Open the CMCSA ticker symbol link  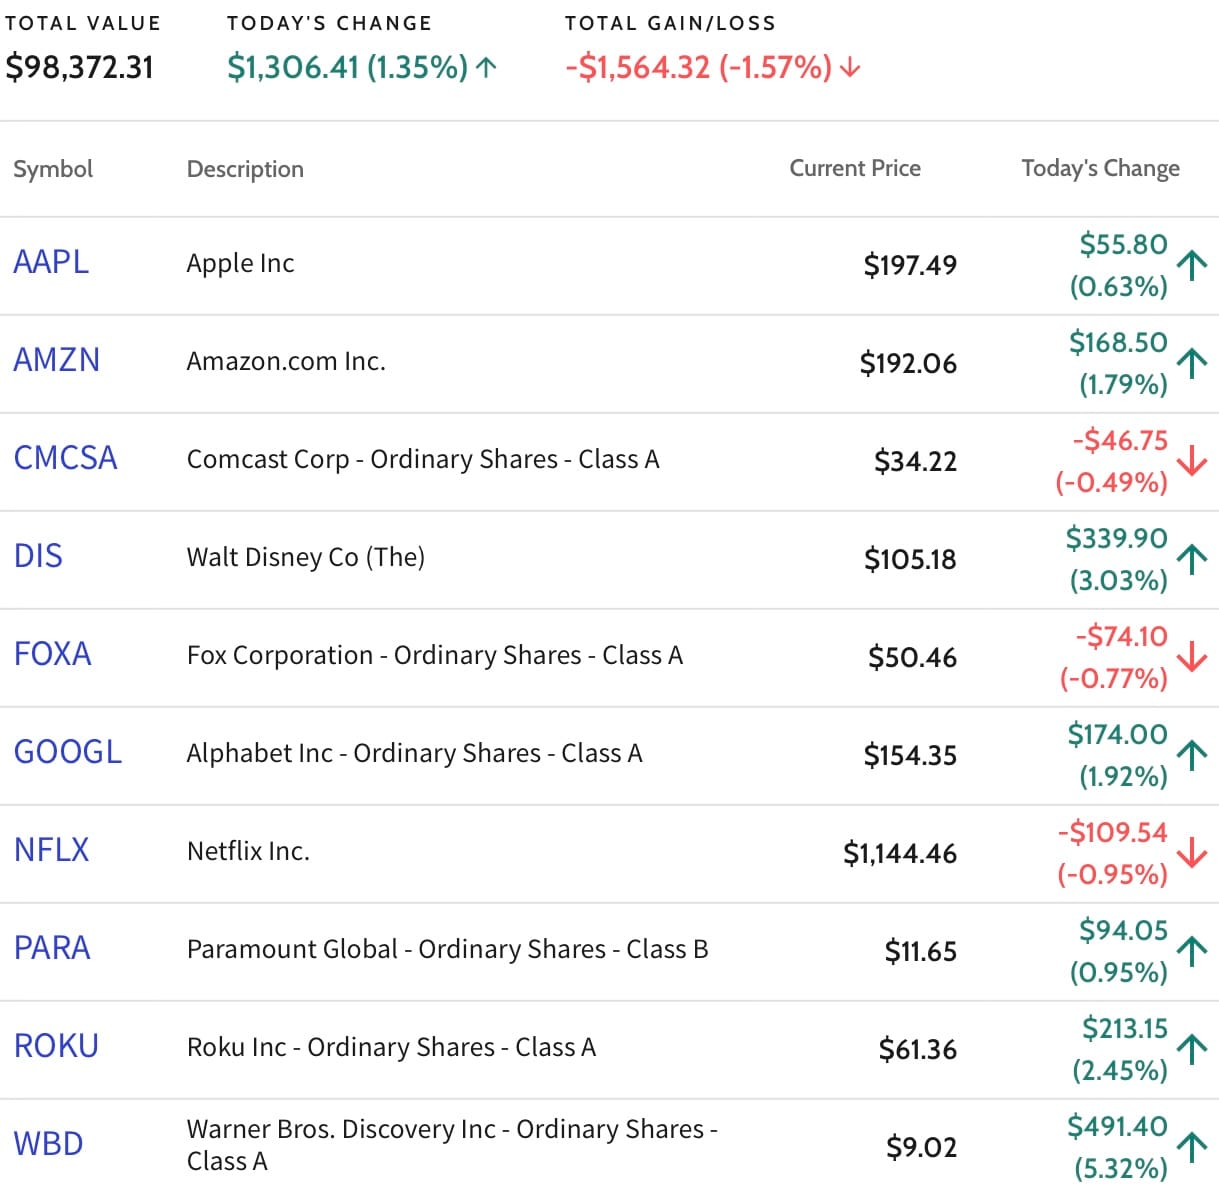[65, 458]
